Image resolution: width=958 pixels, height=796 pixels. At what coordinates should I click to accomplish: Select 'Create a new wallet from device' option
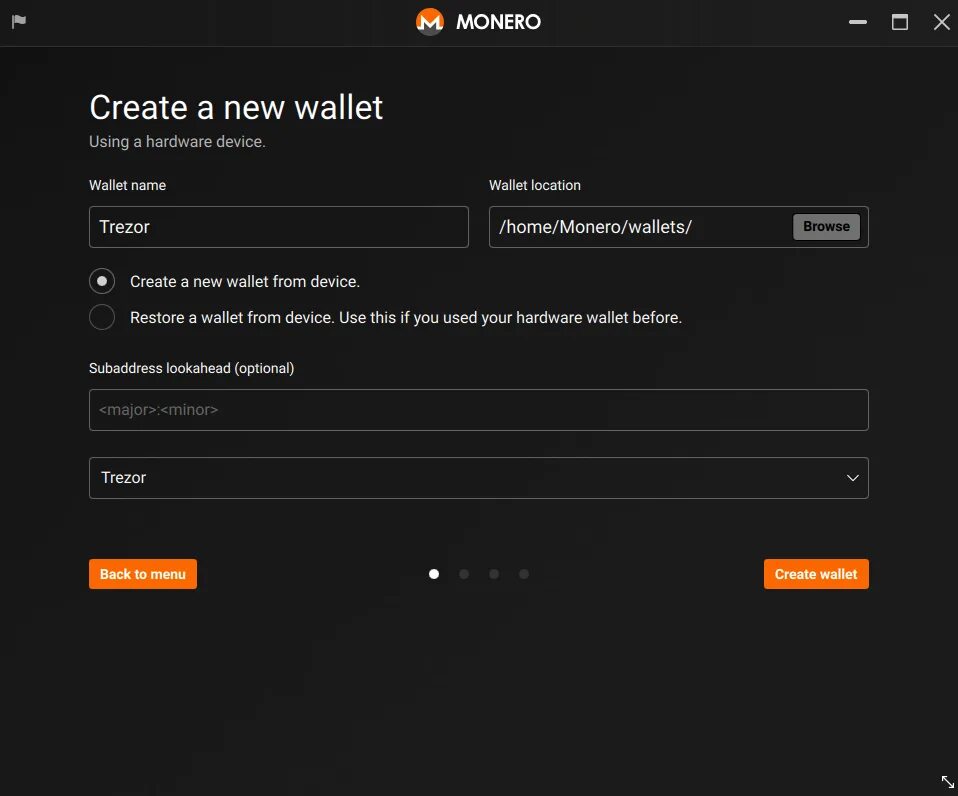pos(102,281)
